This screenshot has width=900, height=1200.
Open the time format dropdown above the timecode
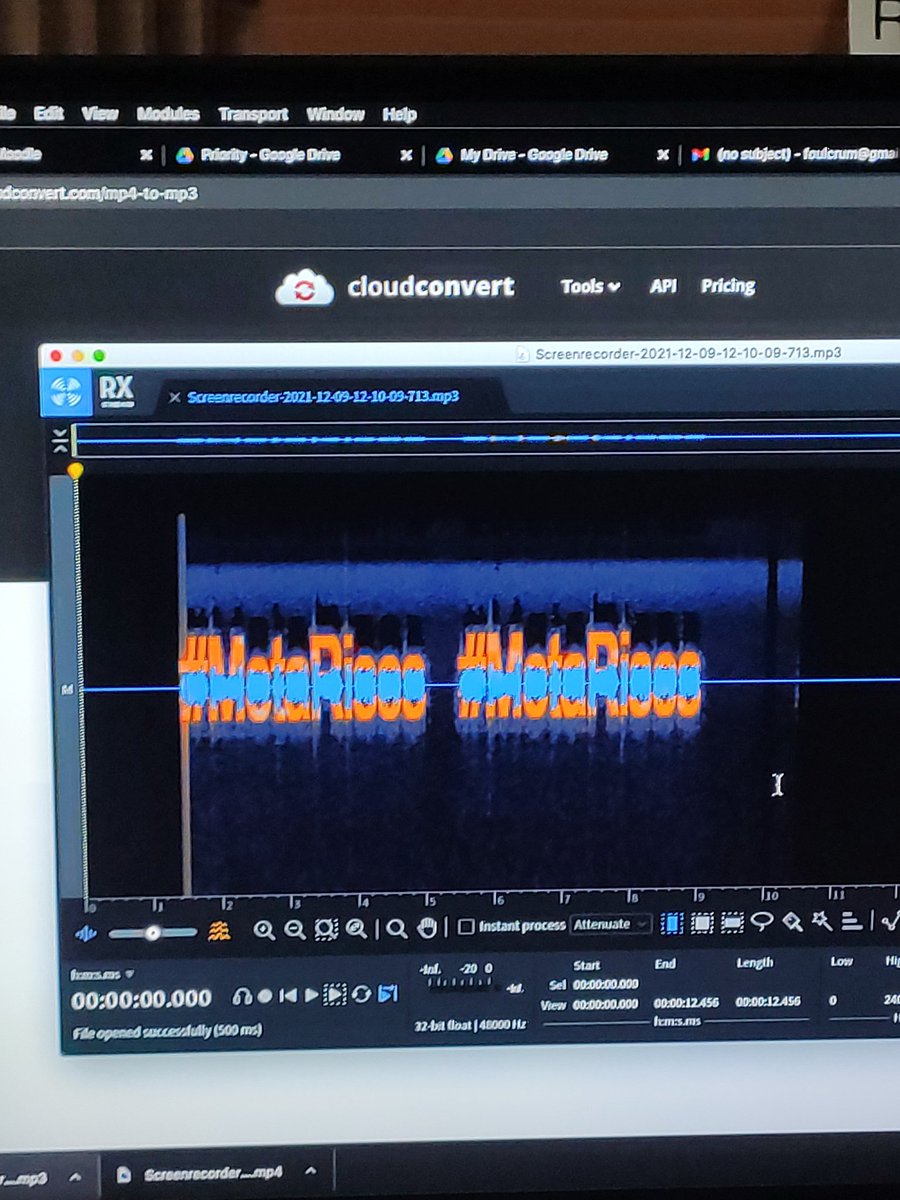click(102, 973)
